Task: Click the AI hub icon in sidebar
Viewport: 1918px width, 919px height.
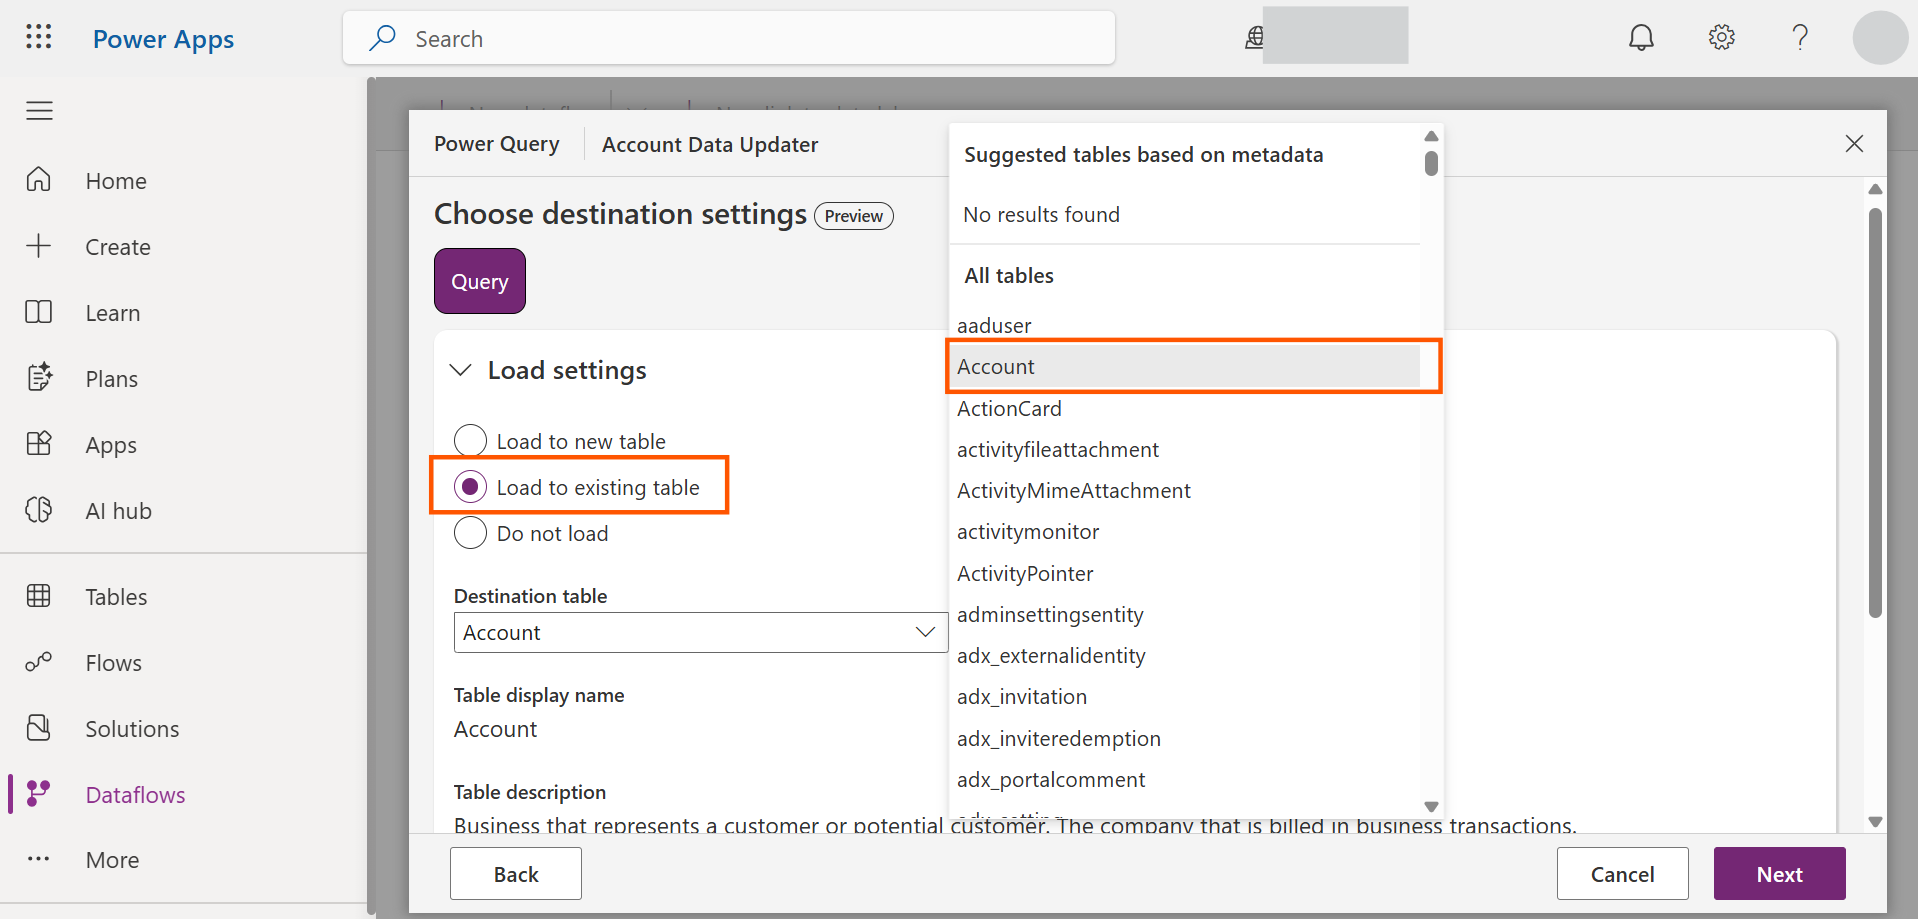Action: 39,510
